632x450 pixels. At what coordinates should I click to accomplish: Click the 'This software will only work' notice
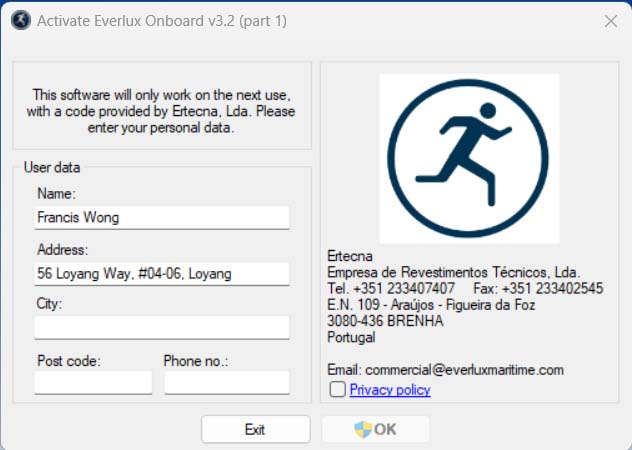tap(161, 111)
